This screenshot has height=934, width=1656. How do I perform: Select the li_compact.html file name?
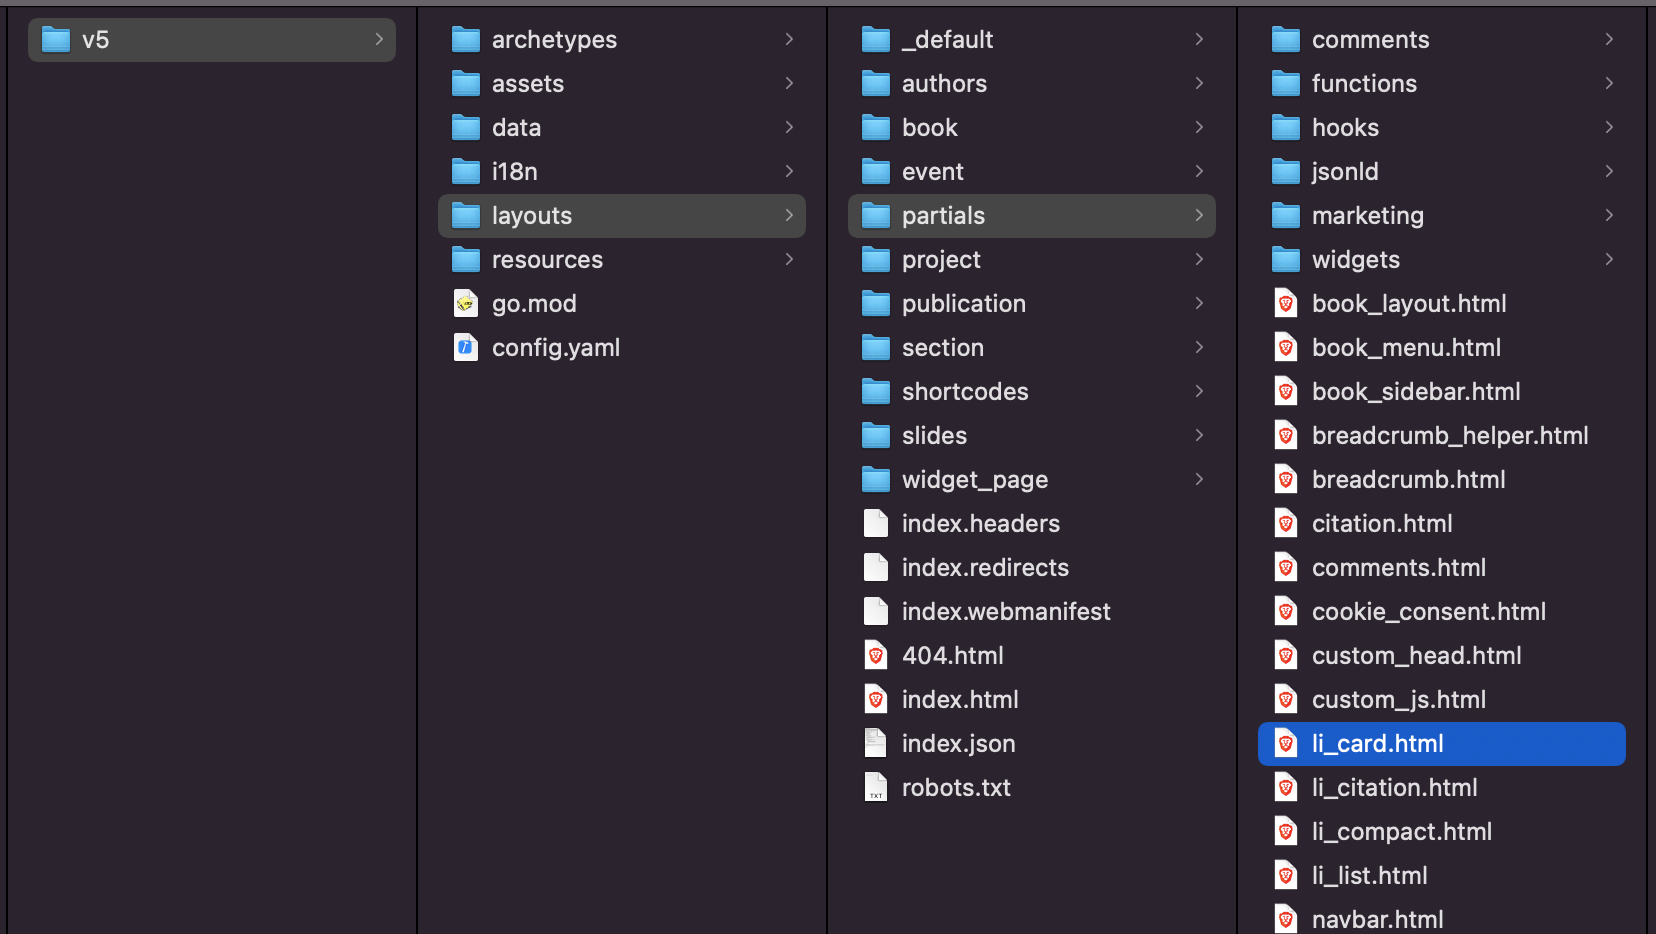pos(1402,832)
